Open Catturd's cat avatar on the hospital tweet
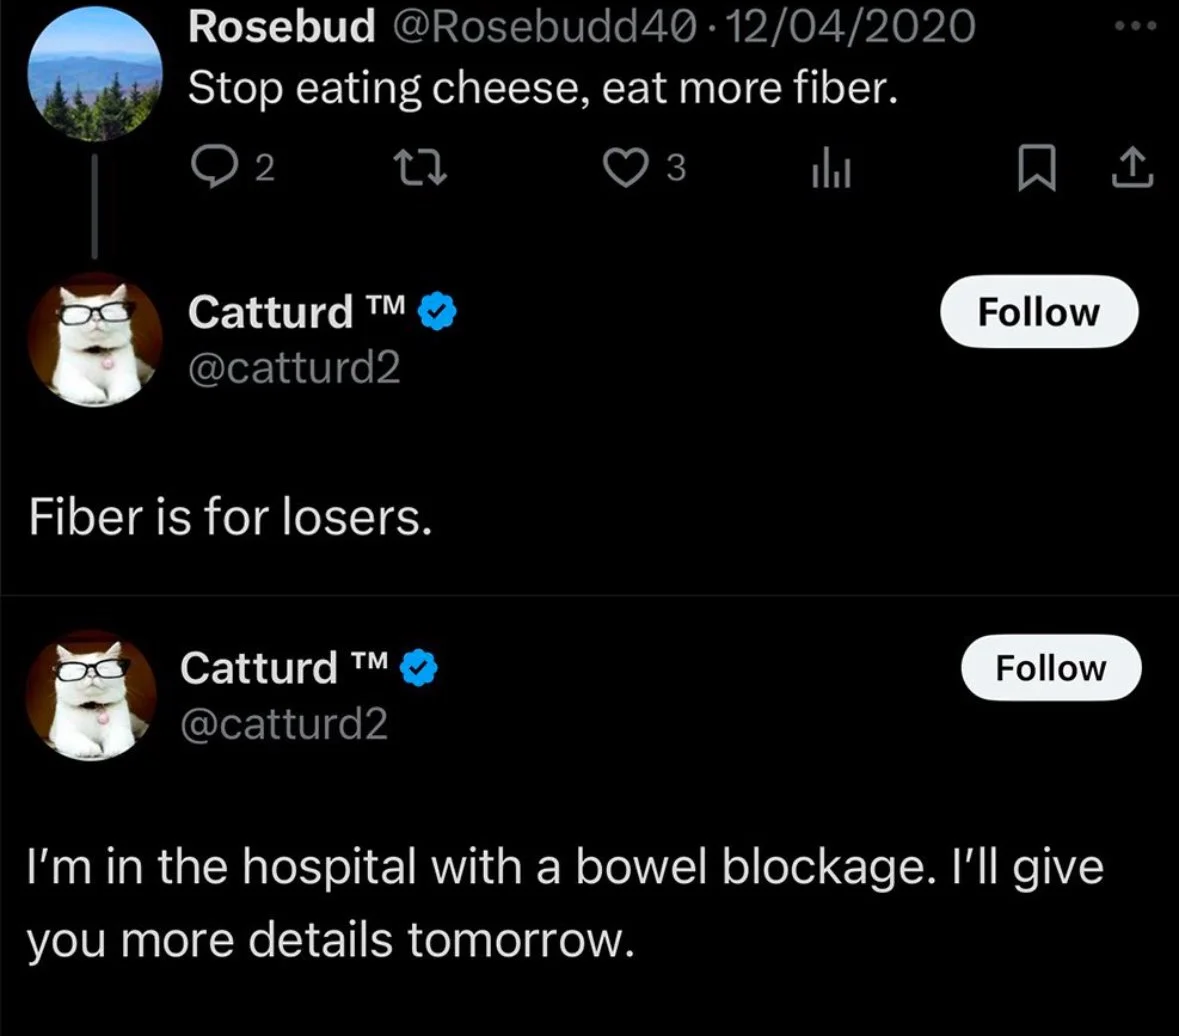The image size is (1179, 1036). [x=91, y=696]
